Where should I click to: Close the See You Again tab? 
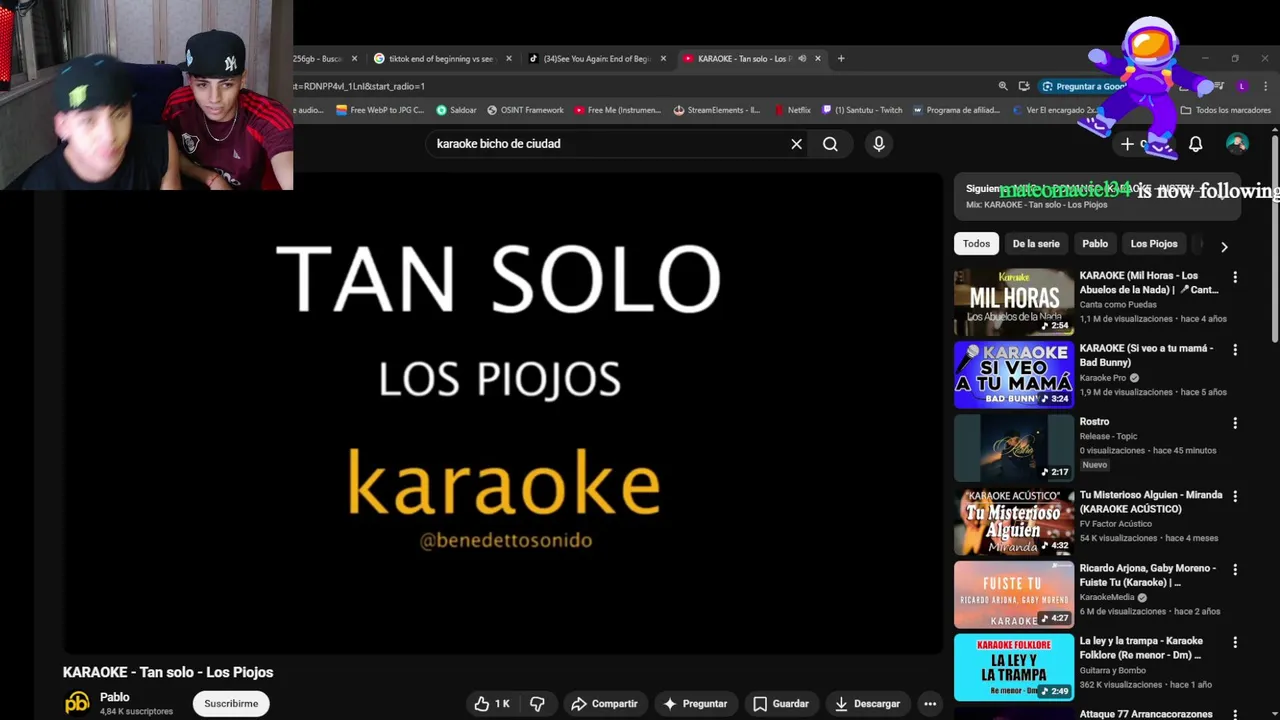pos(663,59)
